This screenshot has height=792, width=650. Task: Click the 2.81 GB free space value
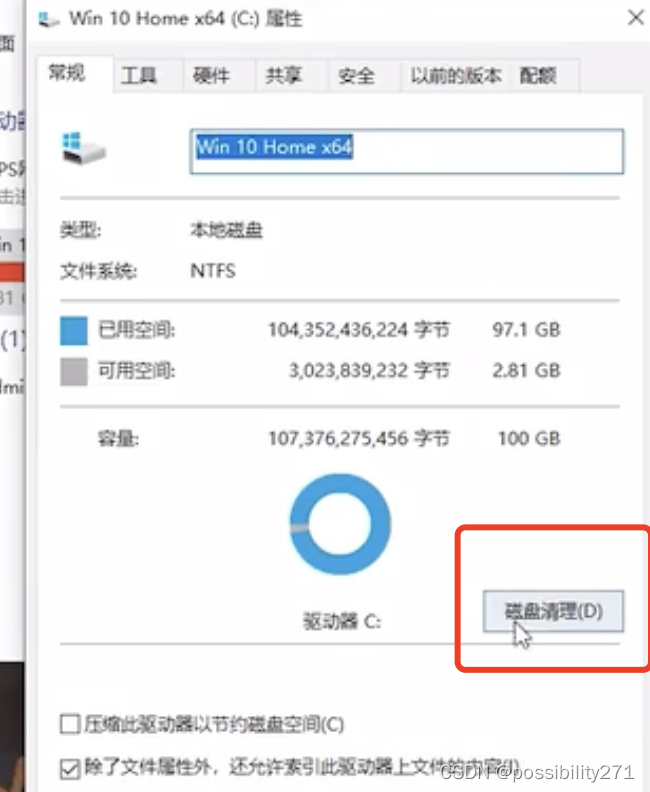526,371
